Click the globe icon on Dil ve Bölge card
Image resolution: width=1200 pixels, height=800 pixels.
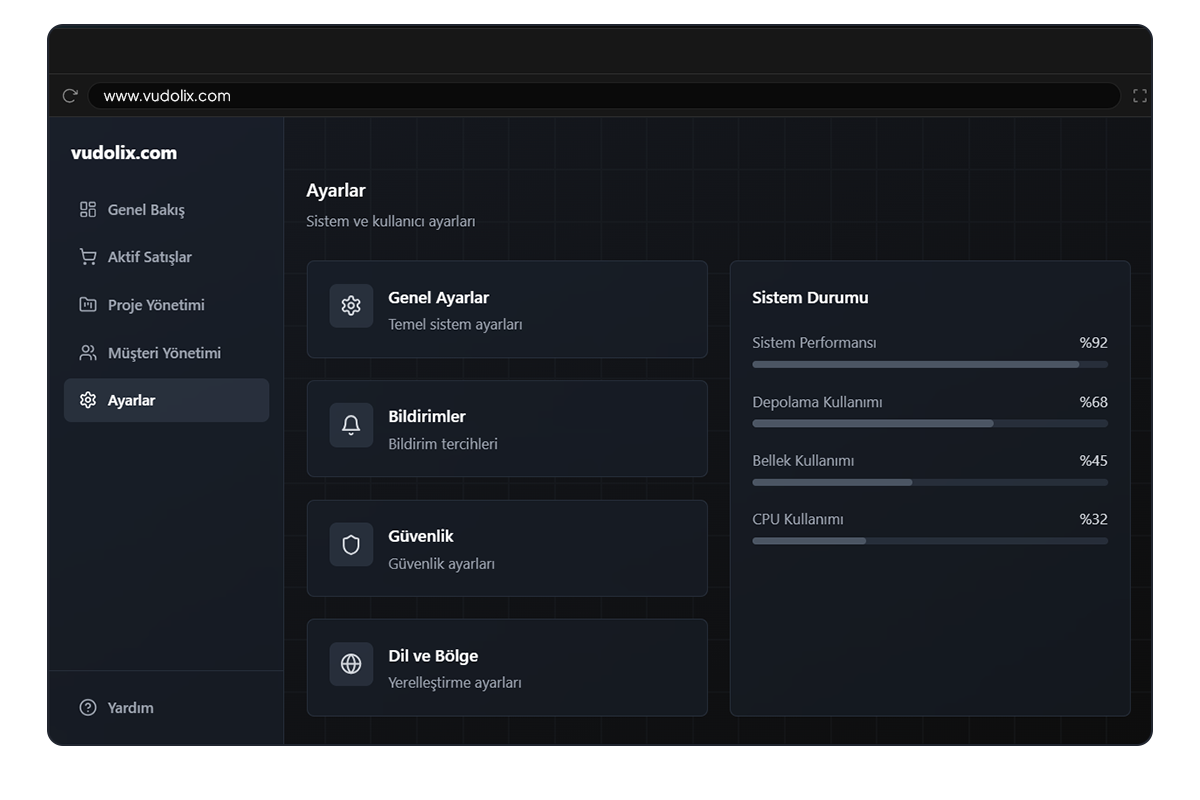pos(351,664)
